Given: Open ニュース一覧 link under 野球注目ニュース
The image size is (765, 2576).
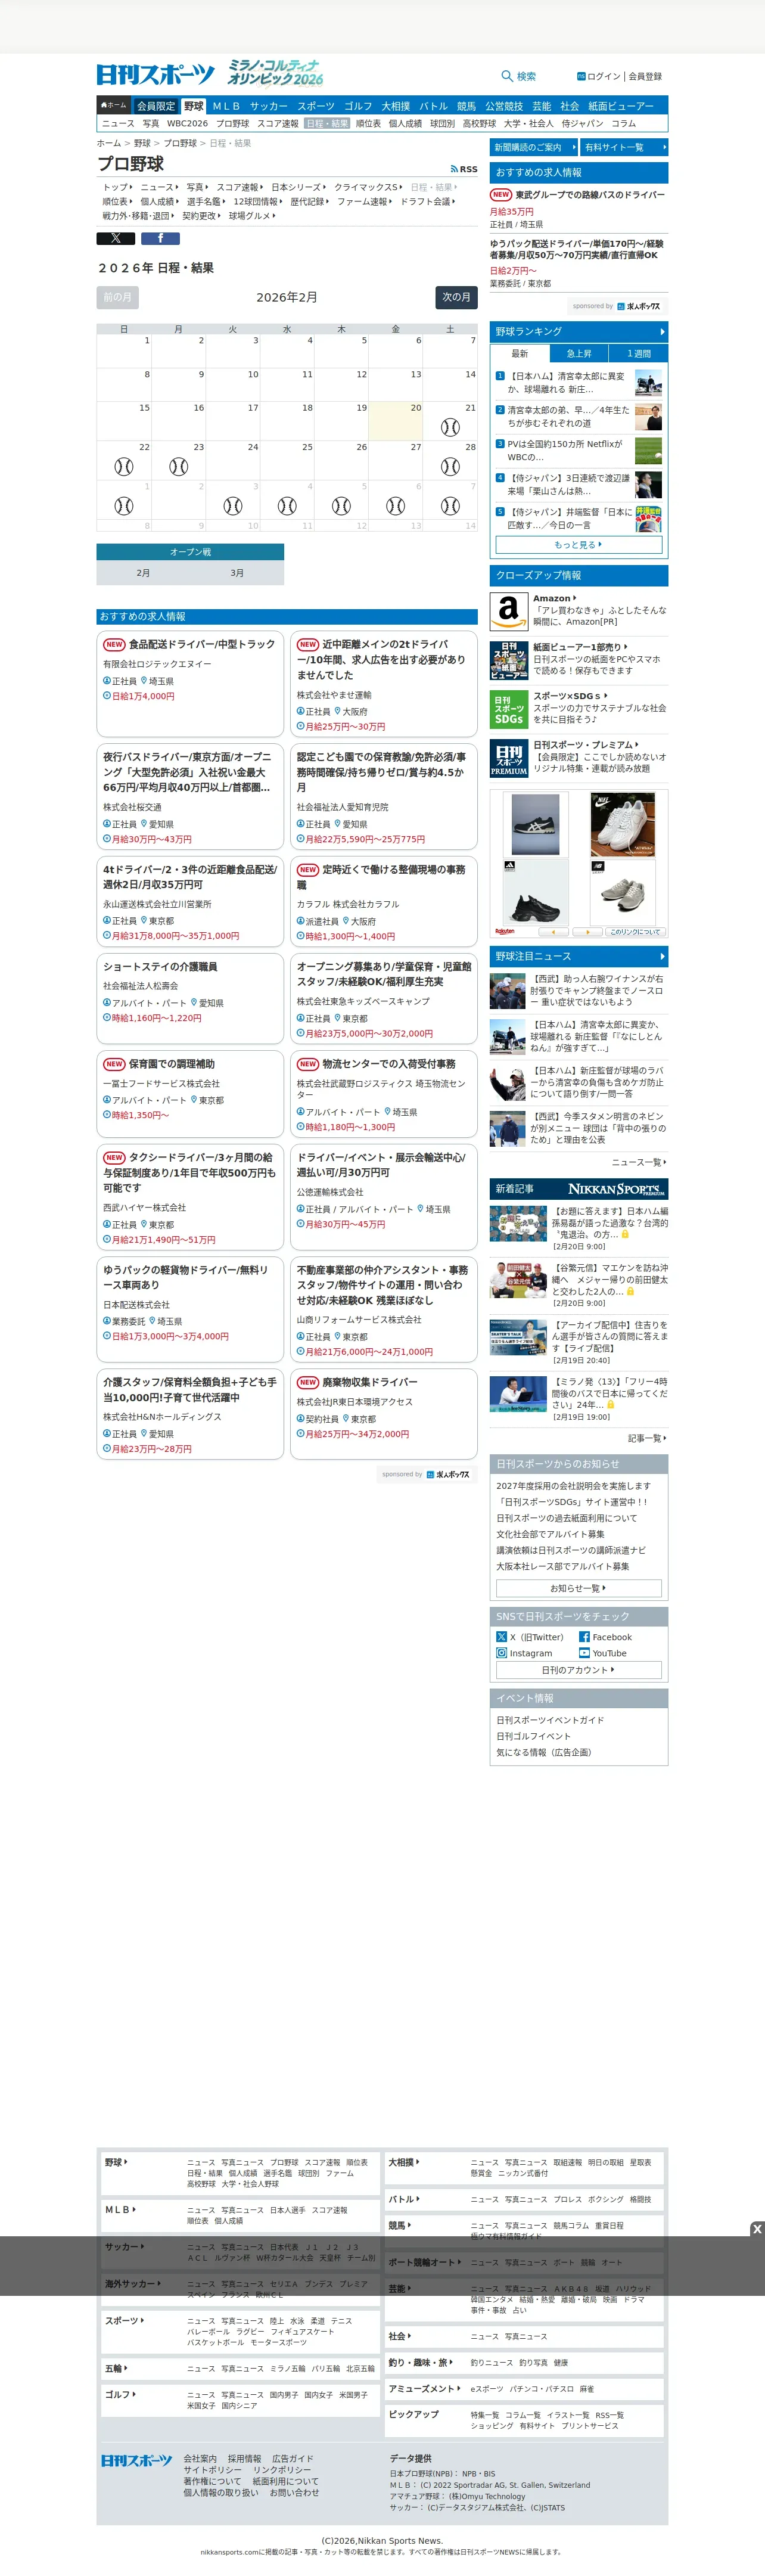Looking at the screenshot, I should click(x=638, y=1162).
